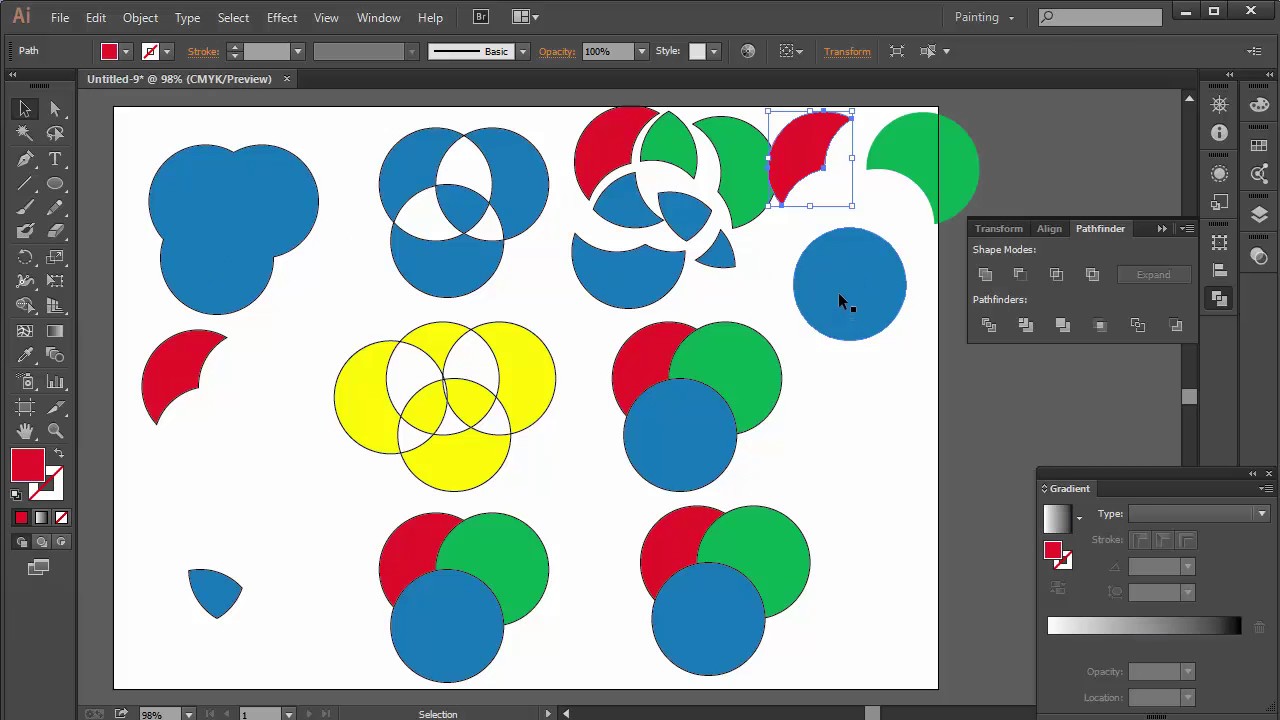Click the Unite shape mode icon
The width and height of the screenshot is (1280, 720).
coord(986,274)
